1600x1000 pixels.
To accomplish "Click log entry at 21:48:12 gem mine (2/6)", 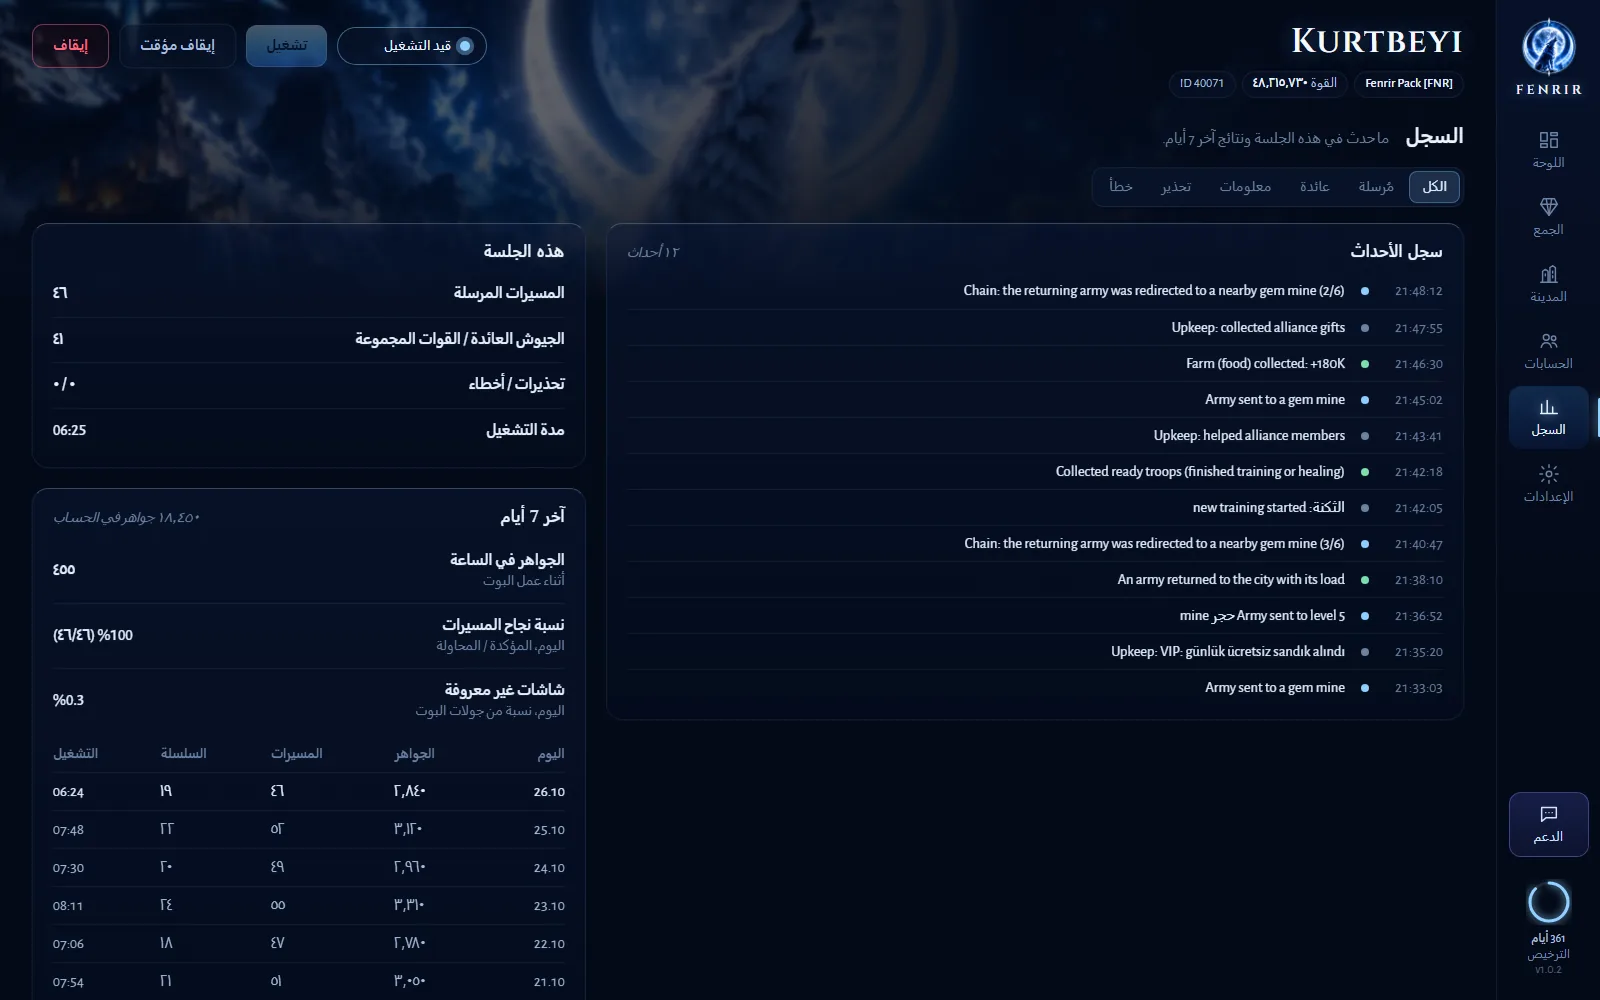I will [x=1035, y=291].
